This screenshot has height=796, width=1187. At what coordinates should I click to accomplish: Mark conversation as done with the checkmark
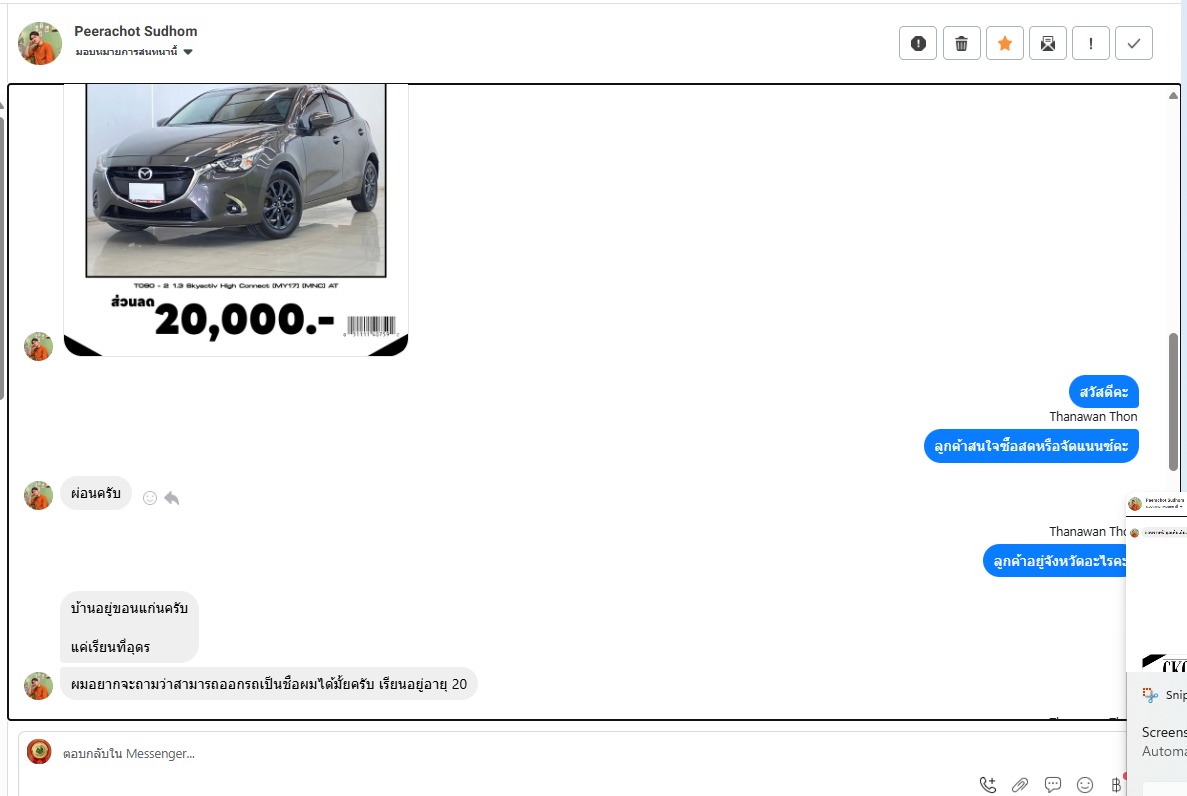point(1134,43)
